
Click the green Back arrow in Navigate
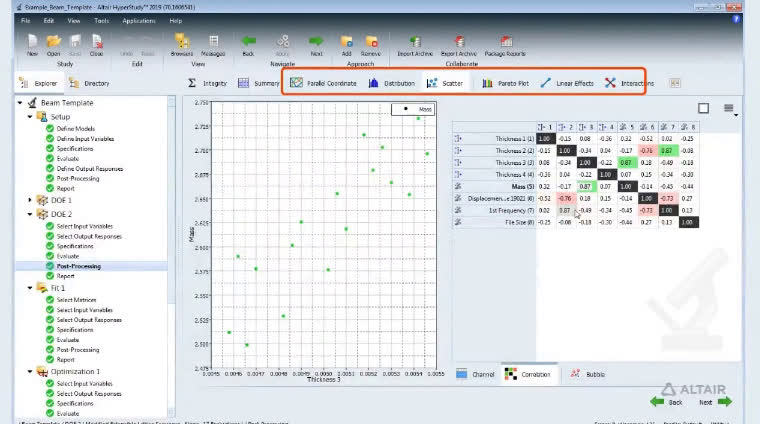tap(248, 41)
